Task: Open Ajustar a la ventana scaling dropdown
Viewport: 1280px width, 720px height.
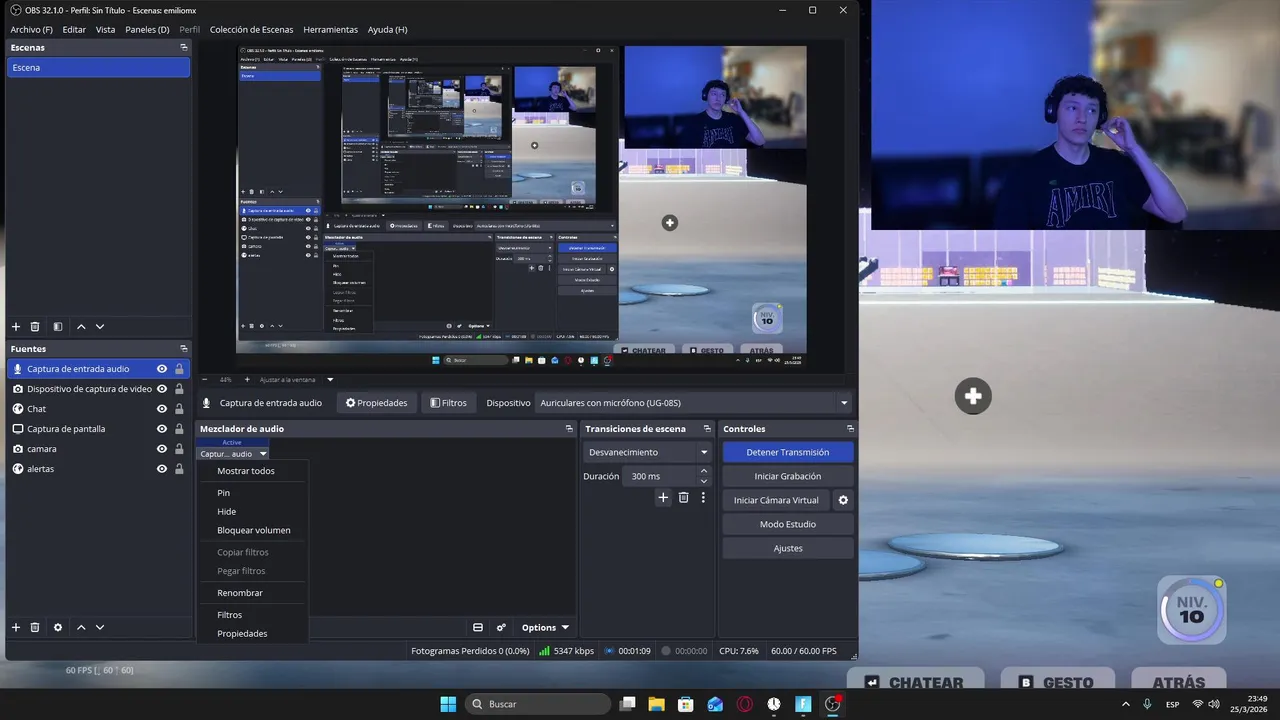Action: (x=296, y=380)
